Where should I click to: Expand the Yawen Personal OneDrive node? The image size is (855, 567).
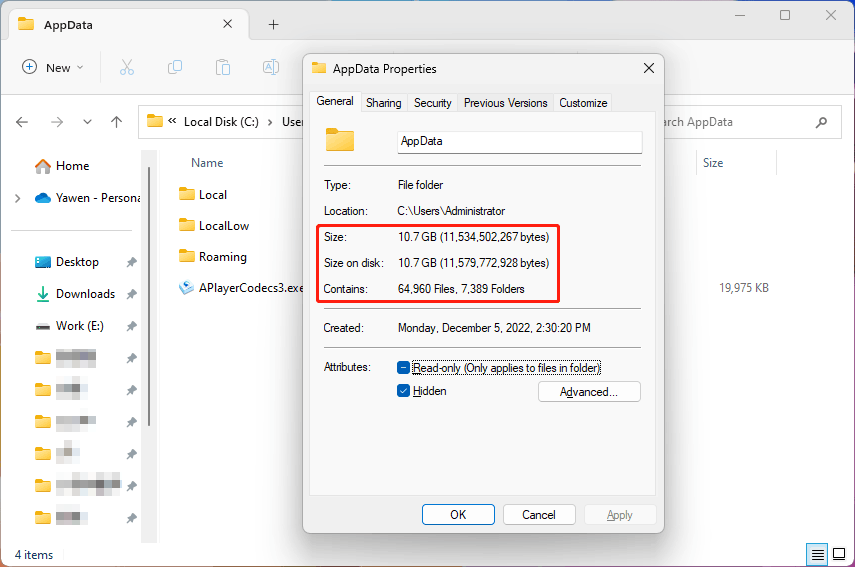(17, 198)
